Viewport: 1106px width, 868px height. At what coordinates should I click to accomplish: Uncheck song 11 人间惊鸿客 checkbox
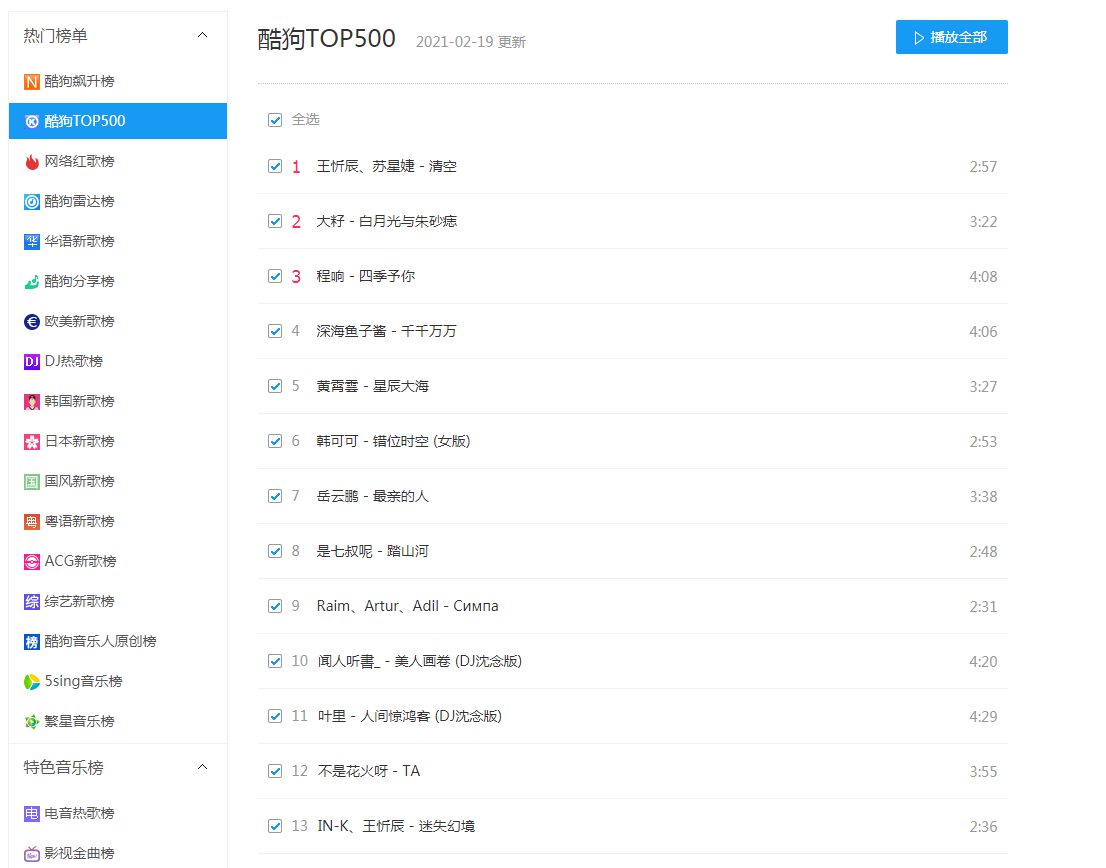(x=275, y=716)
